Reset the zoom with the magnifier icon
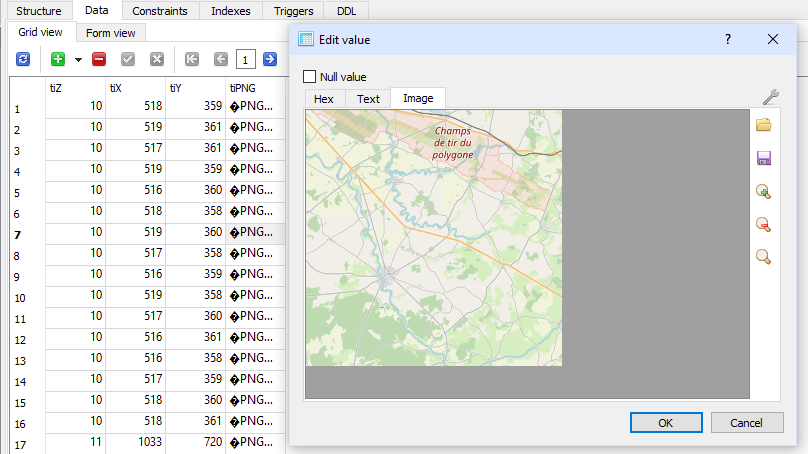This screenshot has width=808, height=454. point(763,257)
